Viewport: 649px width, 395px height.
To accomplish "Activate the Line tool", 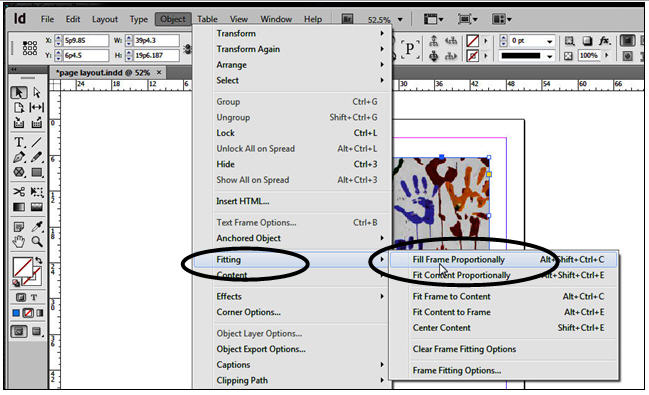I will pyautogui.click(x=37, y=142).
